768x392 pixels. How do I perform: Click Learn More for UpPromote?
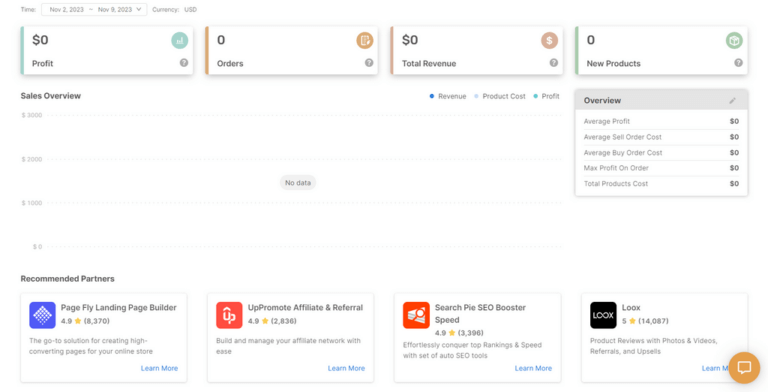pos(346,368)
